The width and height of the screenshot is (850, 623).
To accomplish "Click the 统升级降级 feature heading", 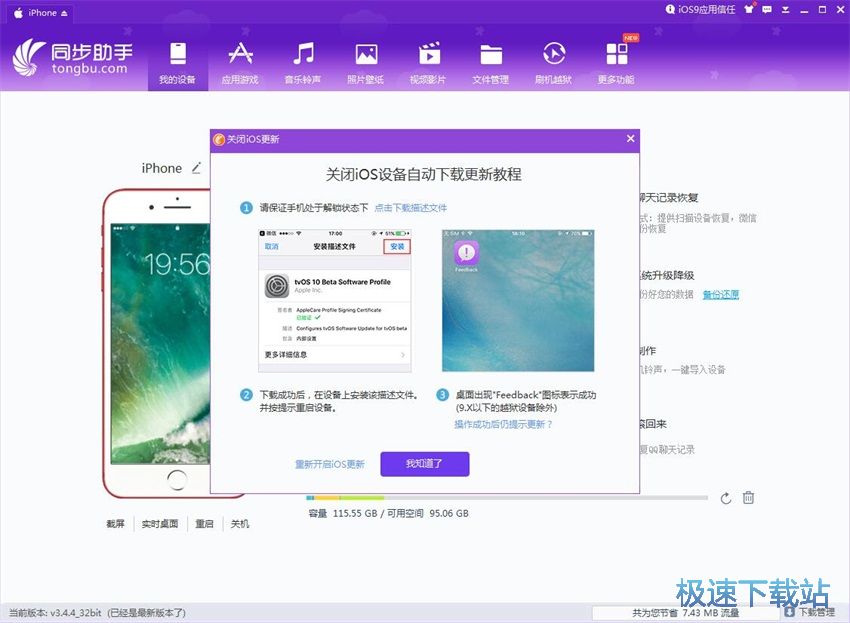I will [667, 275].
